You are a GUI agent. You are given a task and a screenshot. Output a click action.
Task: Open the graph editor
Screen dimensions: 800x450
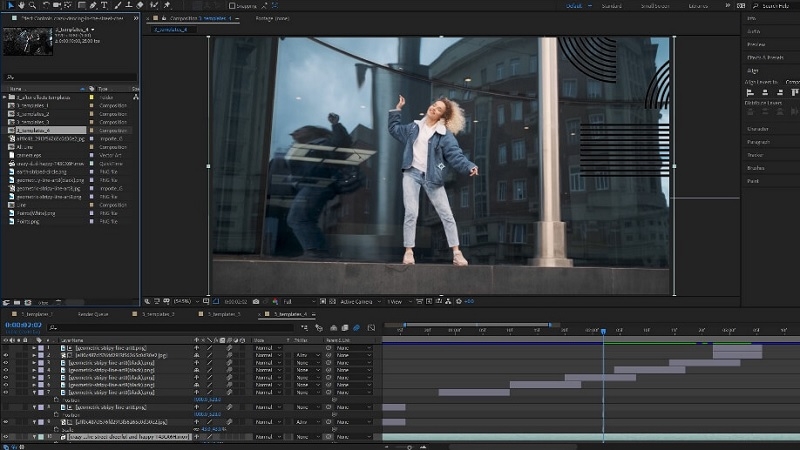pos(371,328)
